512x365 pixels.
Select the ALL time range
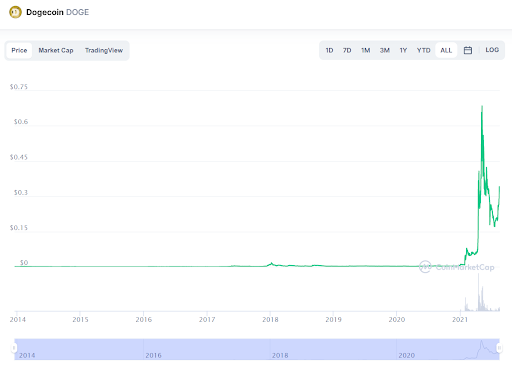(x=446, y=50)
